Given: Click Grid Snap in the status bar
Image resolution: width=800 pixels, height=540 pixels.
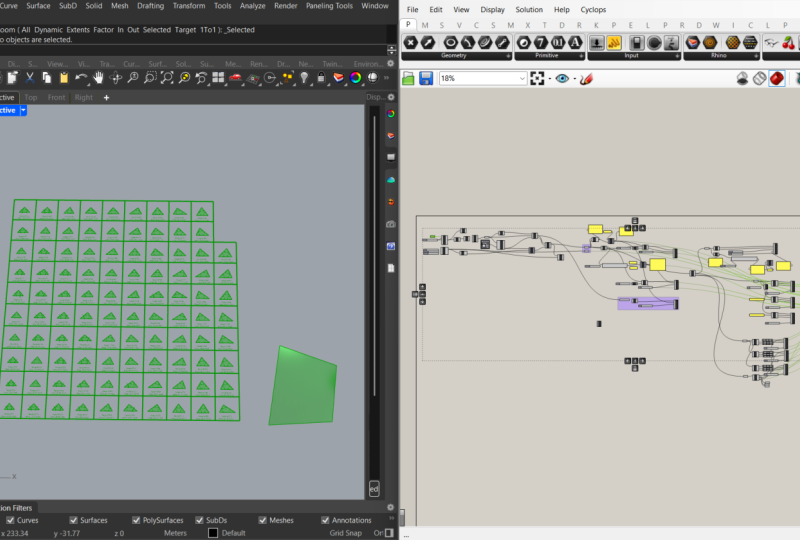Looking at the screenshot, I should click(345, 533).
